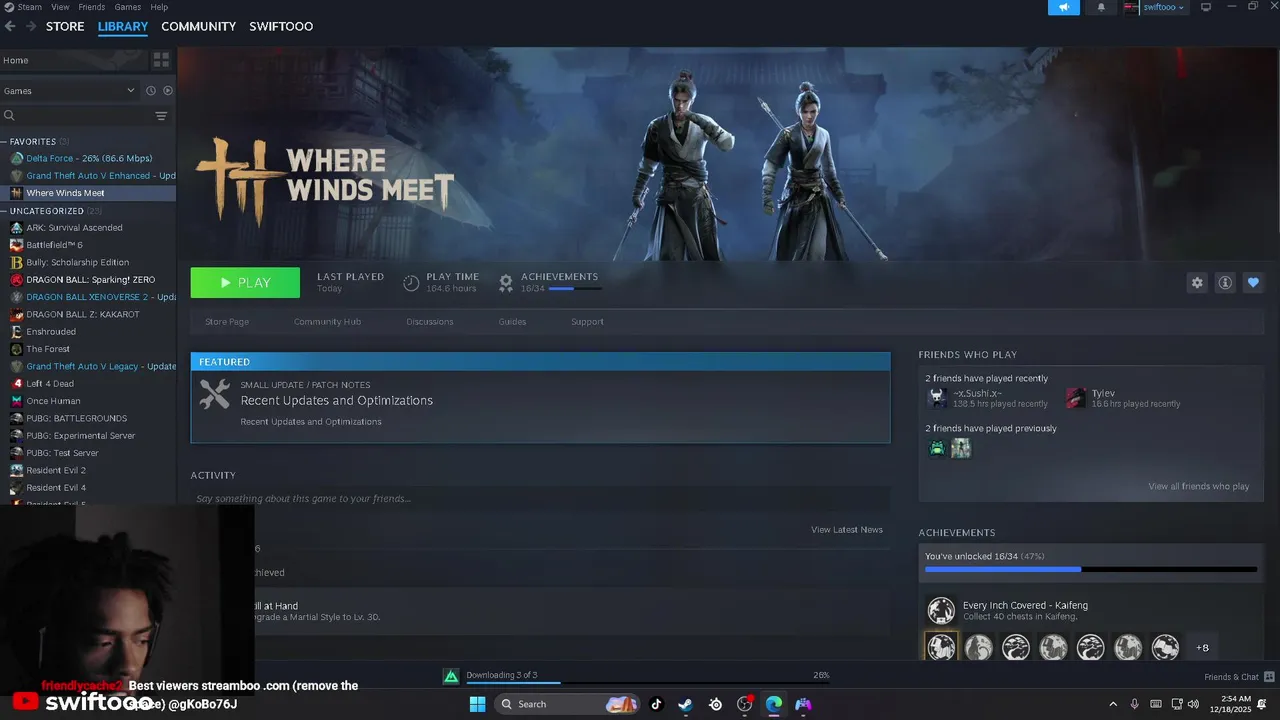The image size is (1280, 720).
Task: Go back with the left arrow
Action: tap(10, 26)
